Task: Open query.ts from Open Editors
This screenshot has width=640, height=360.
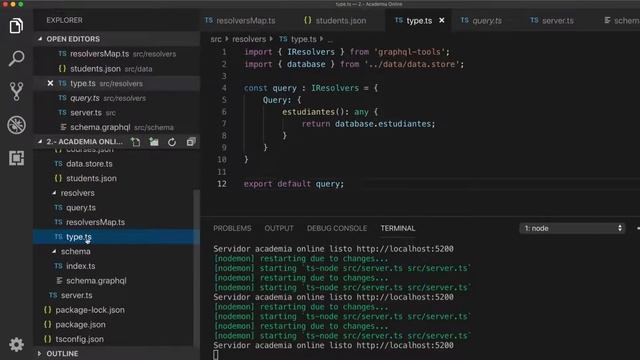Action: pos(116,98)
